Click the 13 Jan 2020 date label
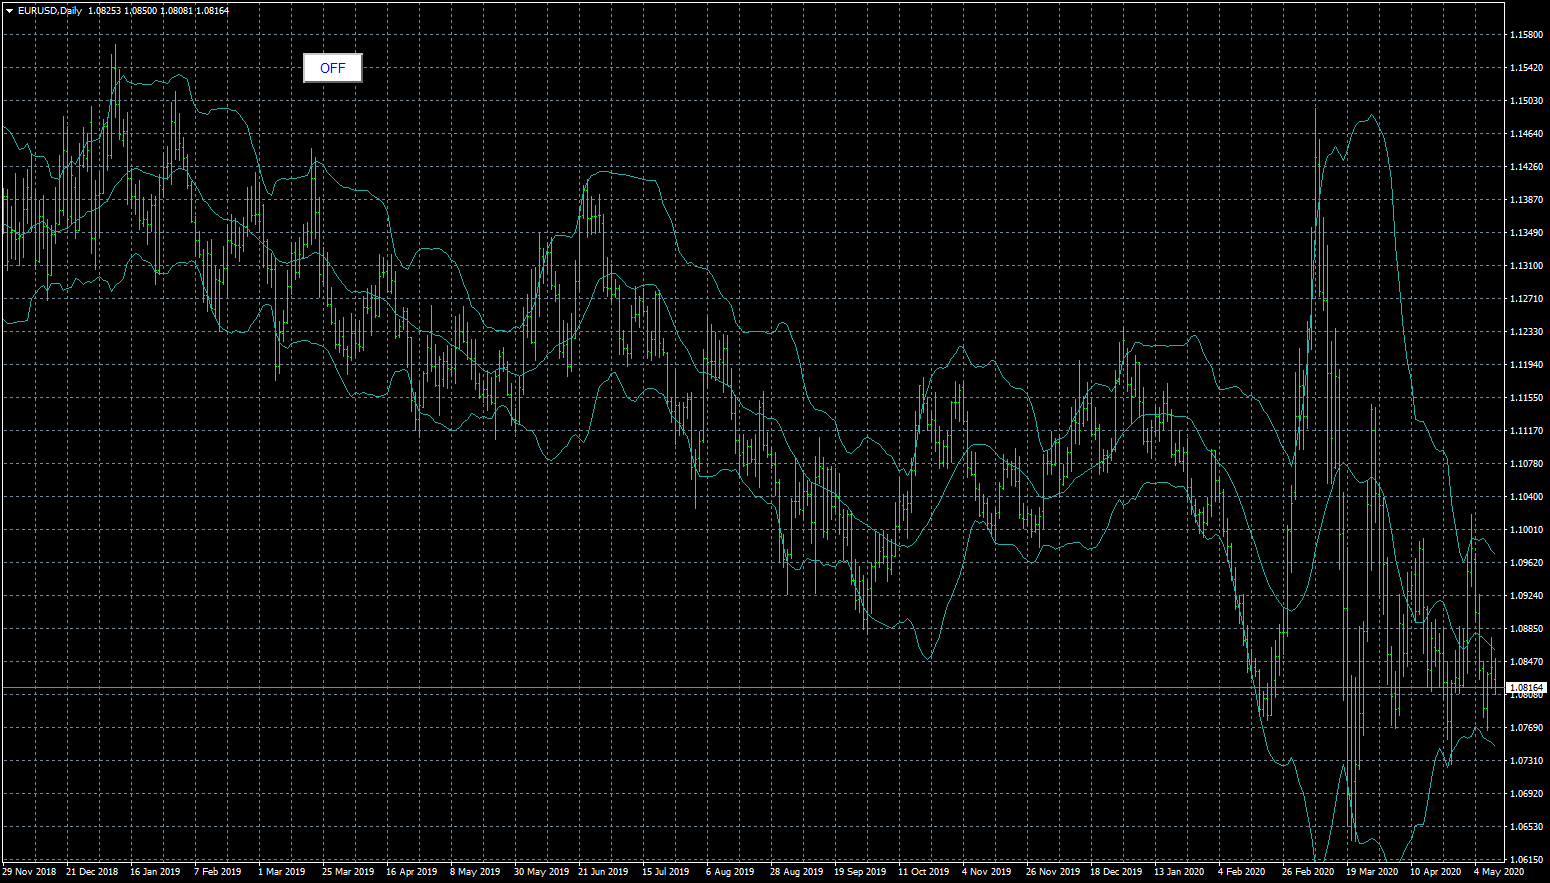Image resolution: width=1550 pixels, height=883 pixels. 1179,872
